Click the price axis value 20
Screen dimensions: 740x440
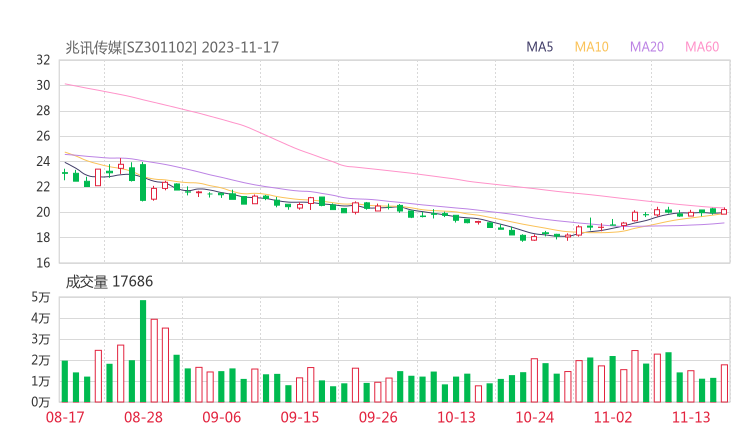coord(43,212)
